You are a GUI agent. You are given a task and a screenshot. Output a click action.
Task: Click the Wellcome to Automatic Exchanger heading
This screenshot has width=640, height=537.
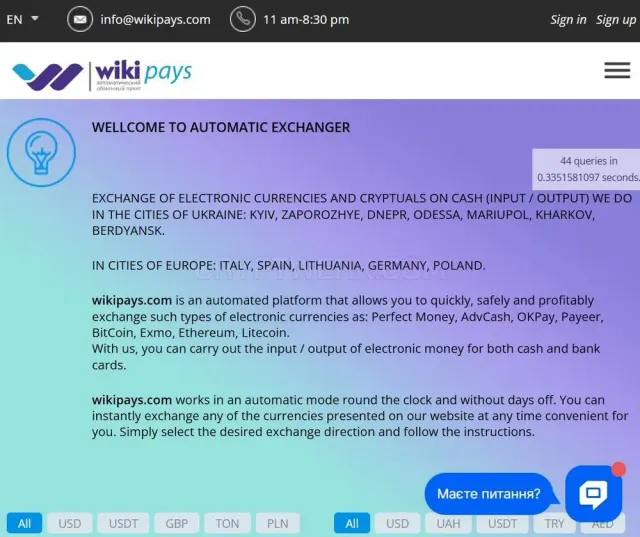point(221,127)
